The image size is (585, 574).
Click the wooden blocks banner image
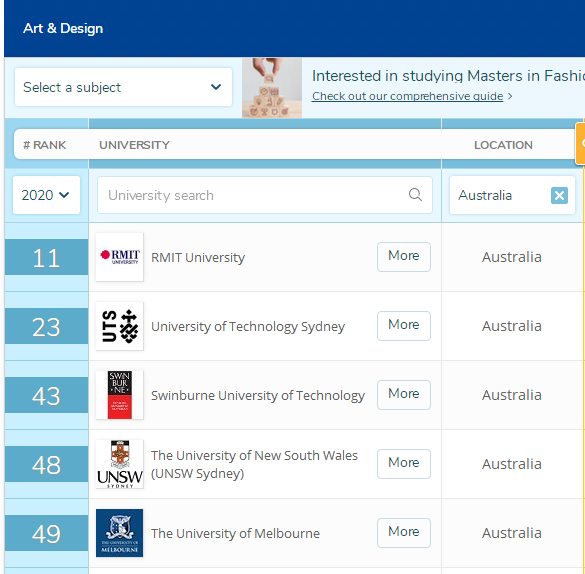coord(272,88)
